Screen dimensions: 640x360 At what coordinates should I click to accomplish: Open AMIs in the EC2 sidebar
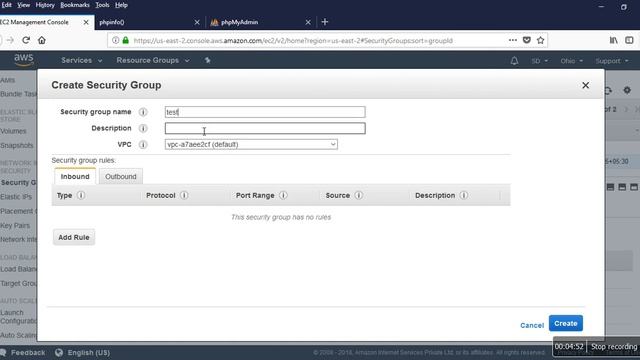[x=8, y=80]
